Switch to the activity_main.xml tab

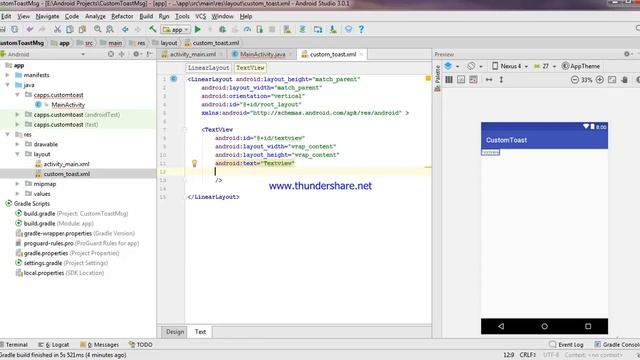pos(192,54)
